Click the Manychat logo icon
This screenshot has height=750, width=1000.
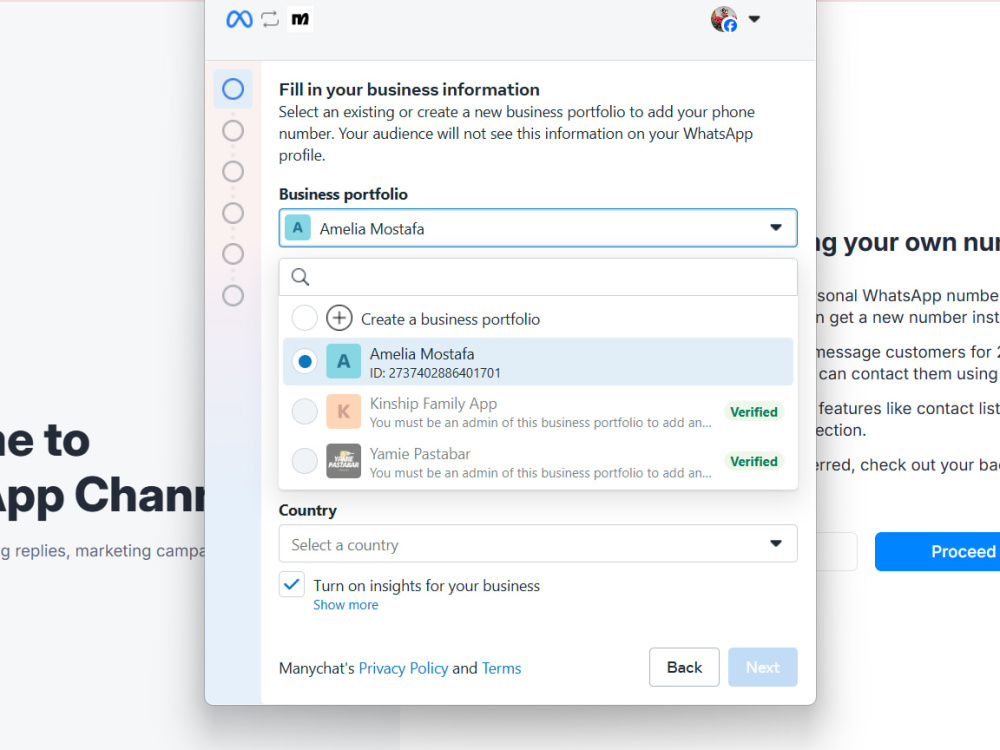(300, 19)
